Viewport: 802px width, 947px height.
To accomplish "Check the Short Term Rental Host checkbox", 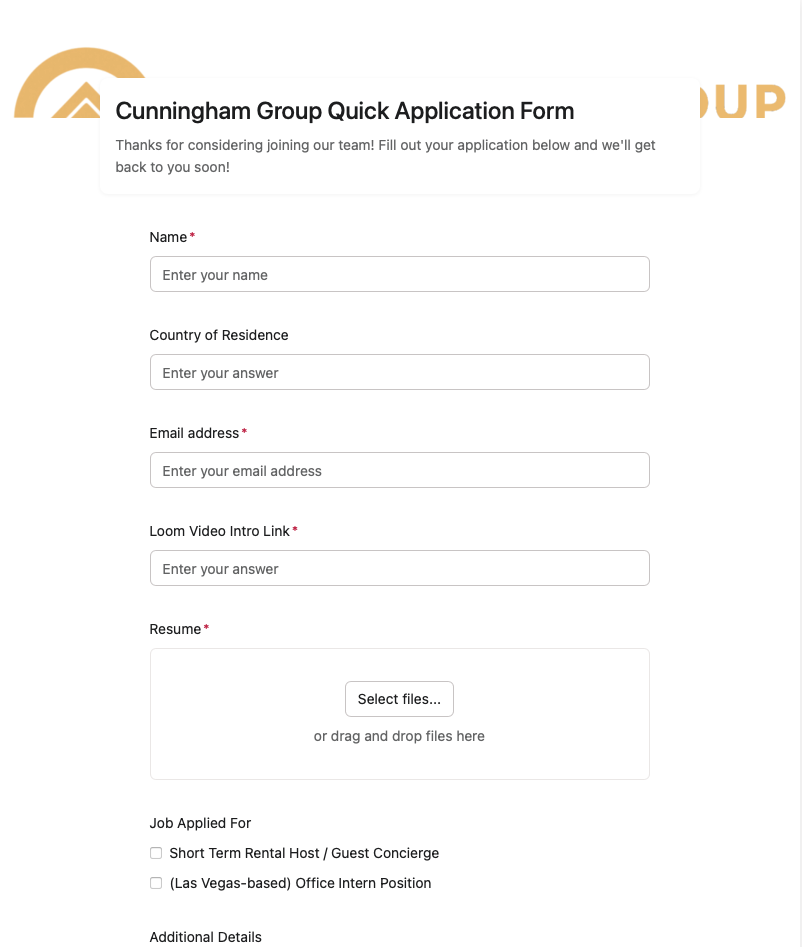I will [156, 853].
